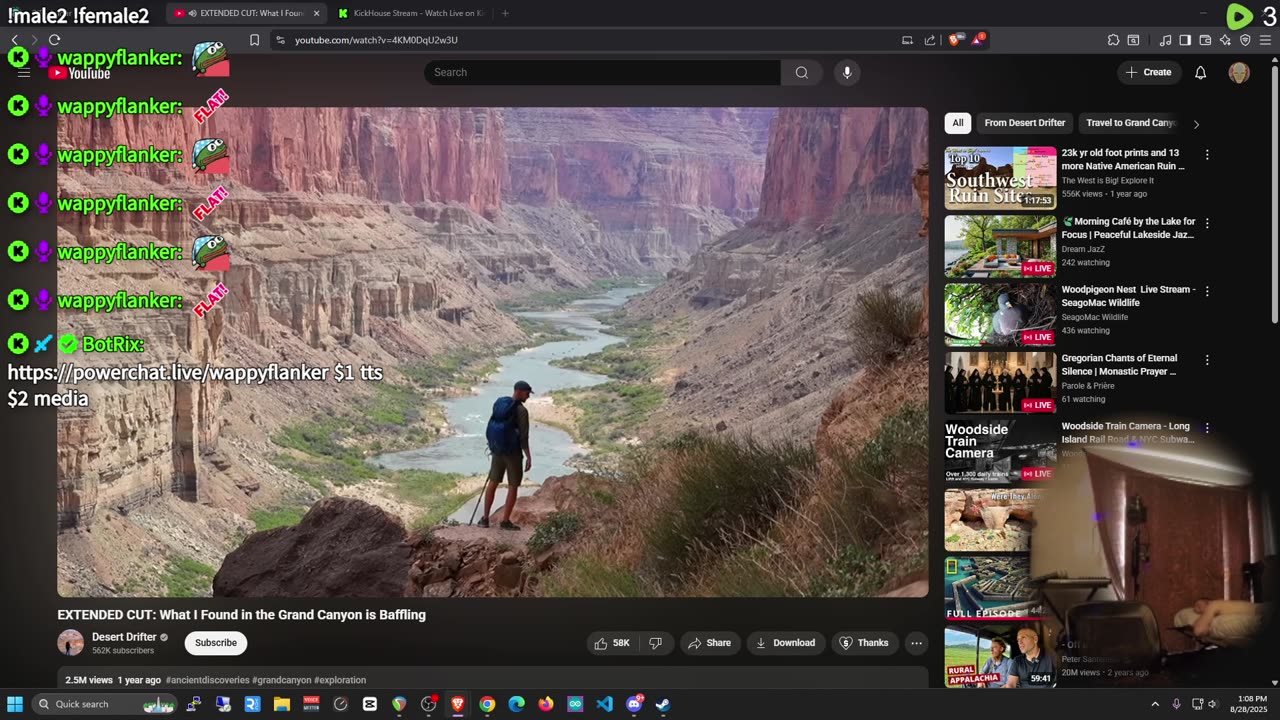
Task: Open Brave main hamburger menu
Action: (x=1266, y=40)
